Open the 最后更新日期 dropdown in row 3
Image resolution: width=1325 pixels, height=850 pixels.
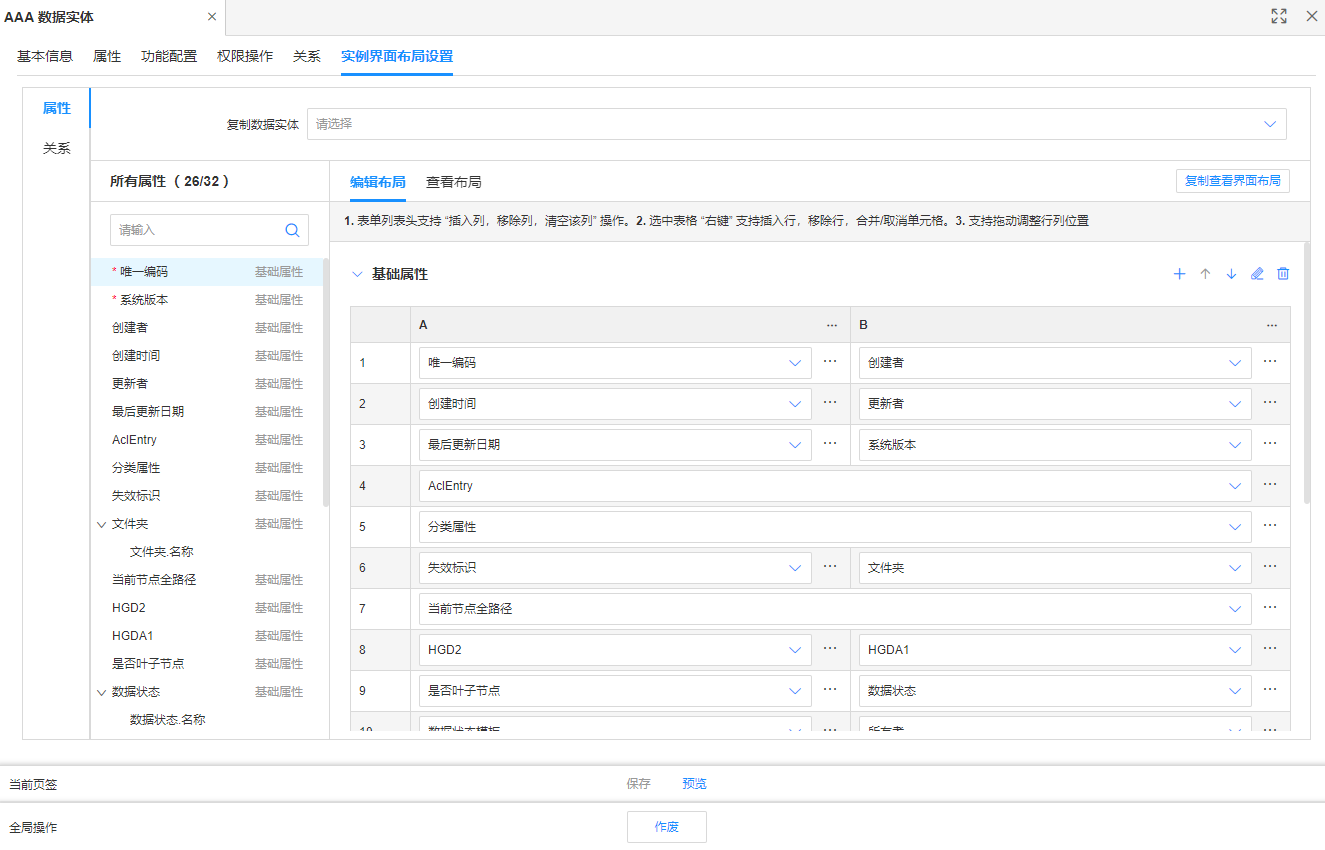pos(615,445)
